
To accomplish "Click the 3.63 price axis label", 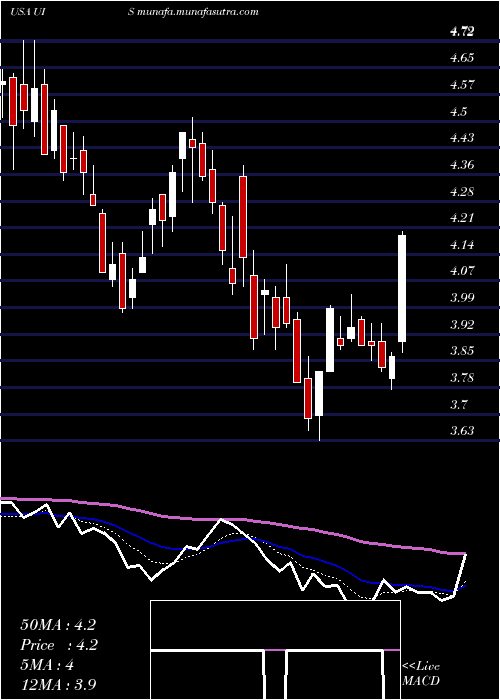I will pyautogui.click(x=462, y=430).
